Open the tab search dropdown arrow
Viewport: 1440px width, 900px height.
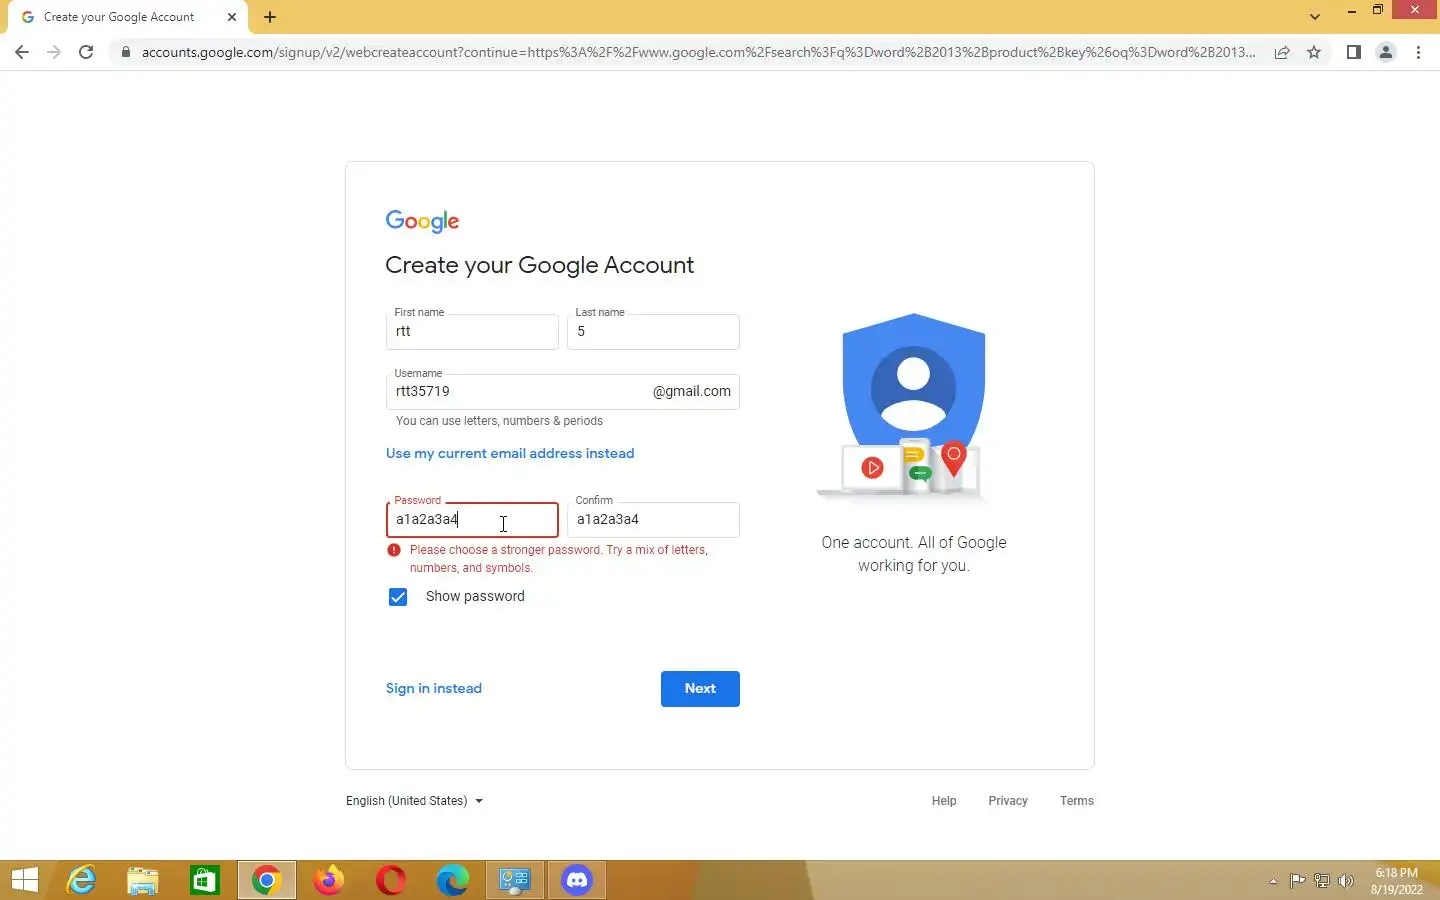(x=1315, y=16)
